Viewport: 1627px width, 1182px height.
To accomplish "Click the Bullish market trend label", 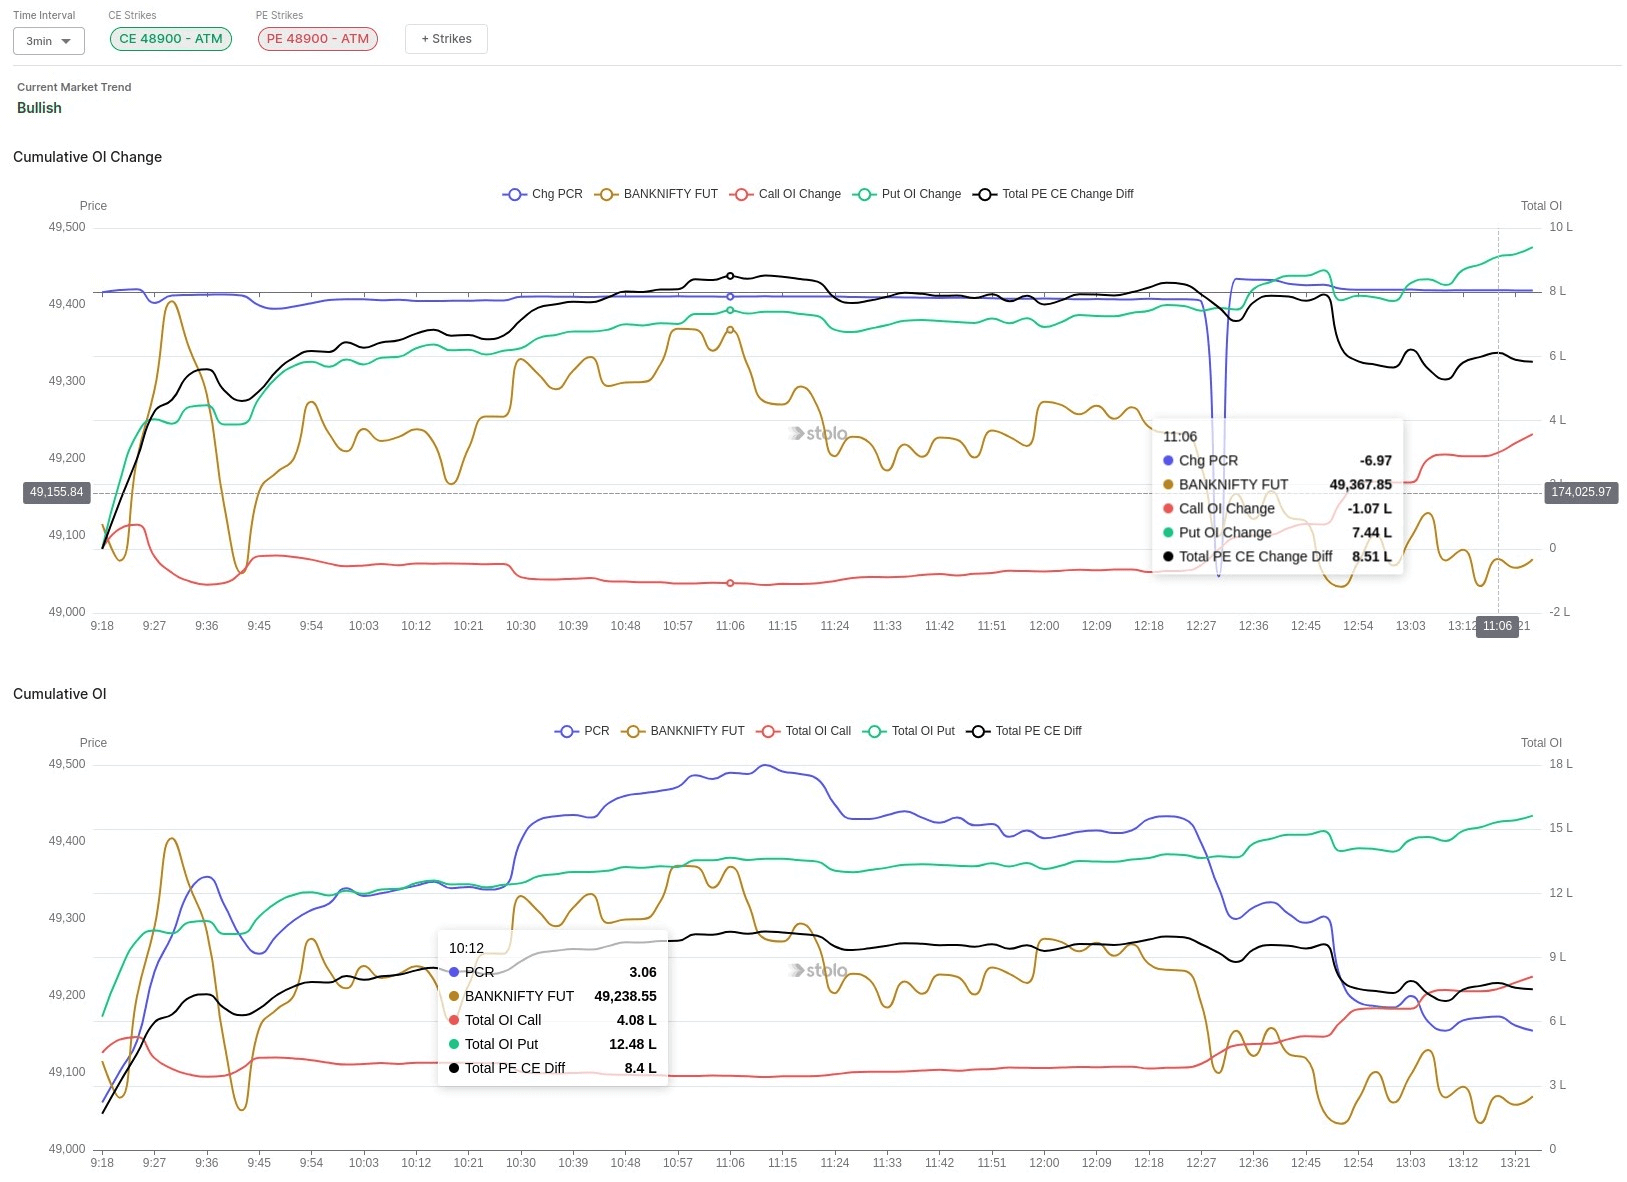I will [39, 107].
